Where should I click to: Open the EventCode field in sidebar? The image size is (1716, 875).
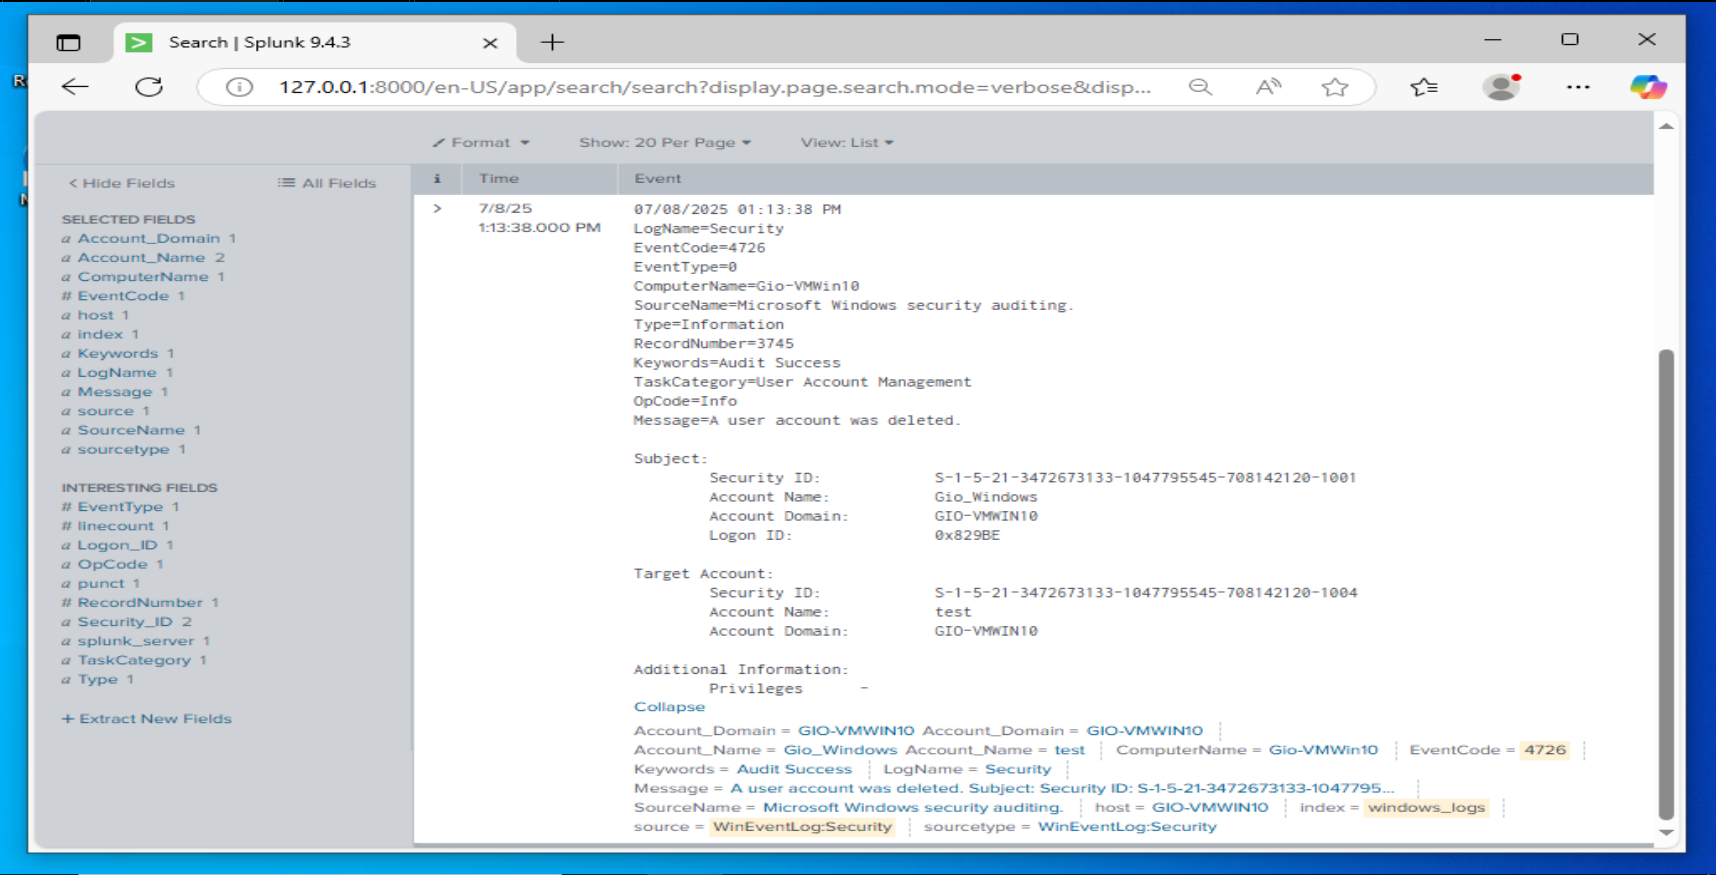tap(123, 295)
